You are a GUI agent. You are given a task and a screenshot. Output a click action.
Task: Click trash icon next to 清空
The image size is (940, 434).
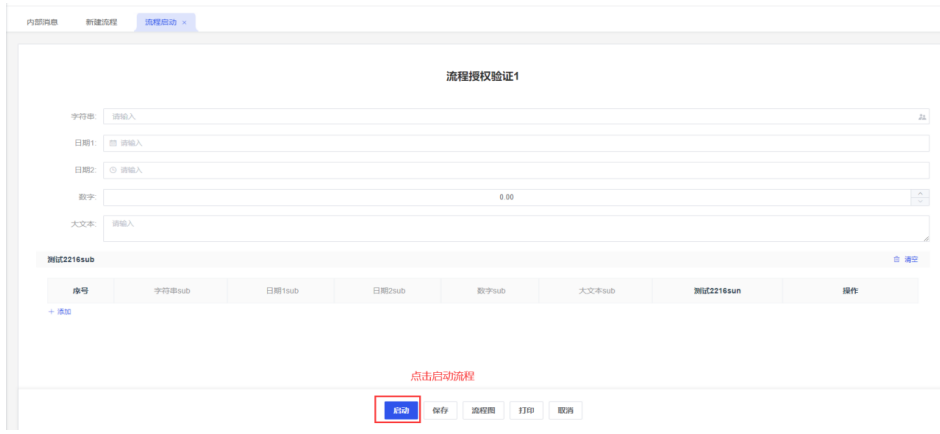tap(897, 260)
